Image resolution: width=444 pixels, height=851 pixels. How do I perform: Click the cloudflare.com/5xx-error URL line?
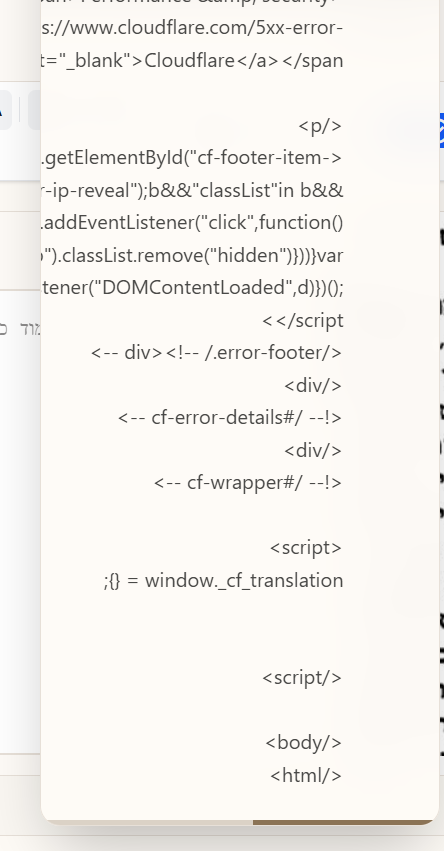(192, 28)
